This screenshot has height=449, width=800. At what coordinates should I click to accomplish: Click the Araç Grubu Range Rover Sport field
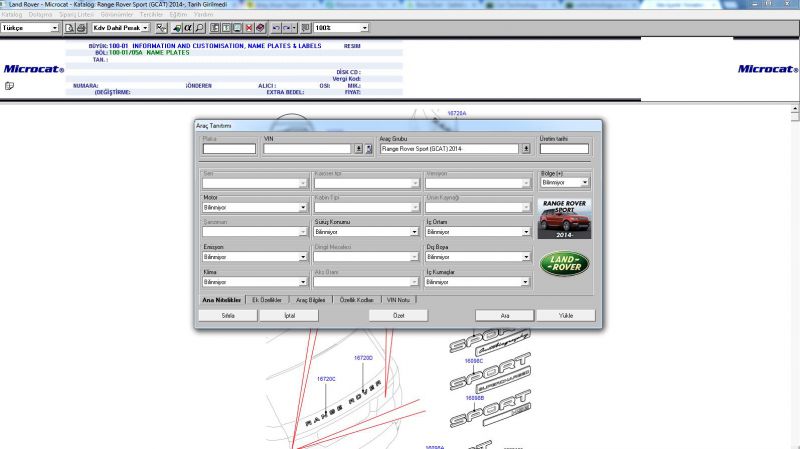pyautogui.click(x=449, y=148)
